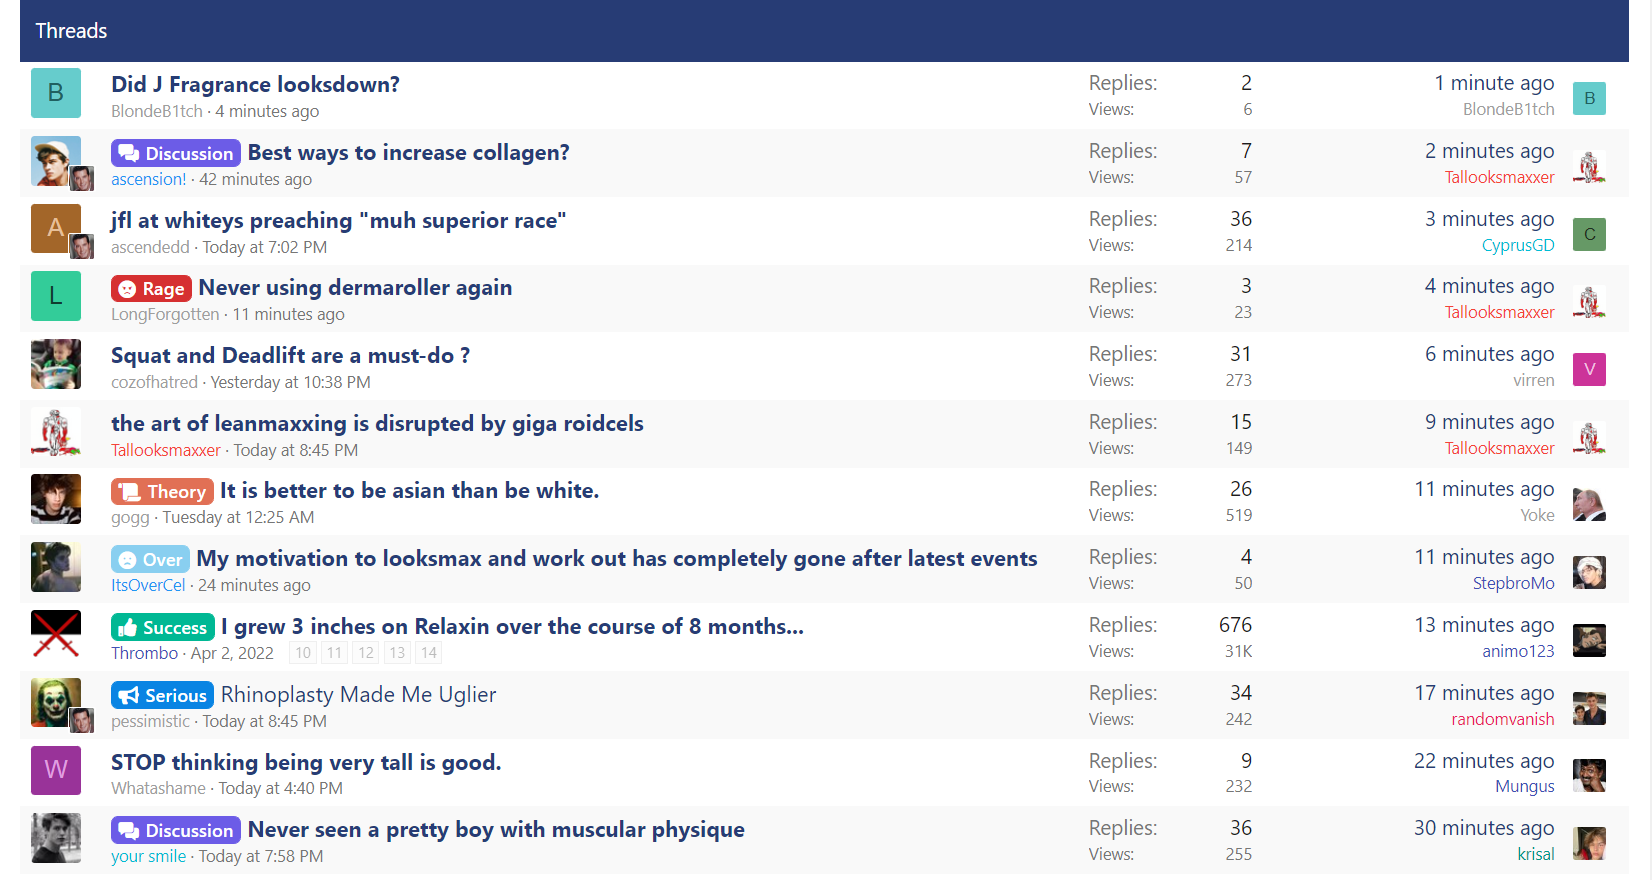Open thread Did J Fragrance looksdown?
Image resolution: width=1652 pixels, height=880 pixels.
point(255,84)
